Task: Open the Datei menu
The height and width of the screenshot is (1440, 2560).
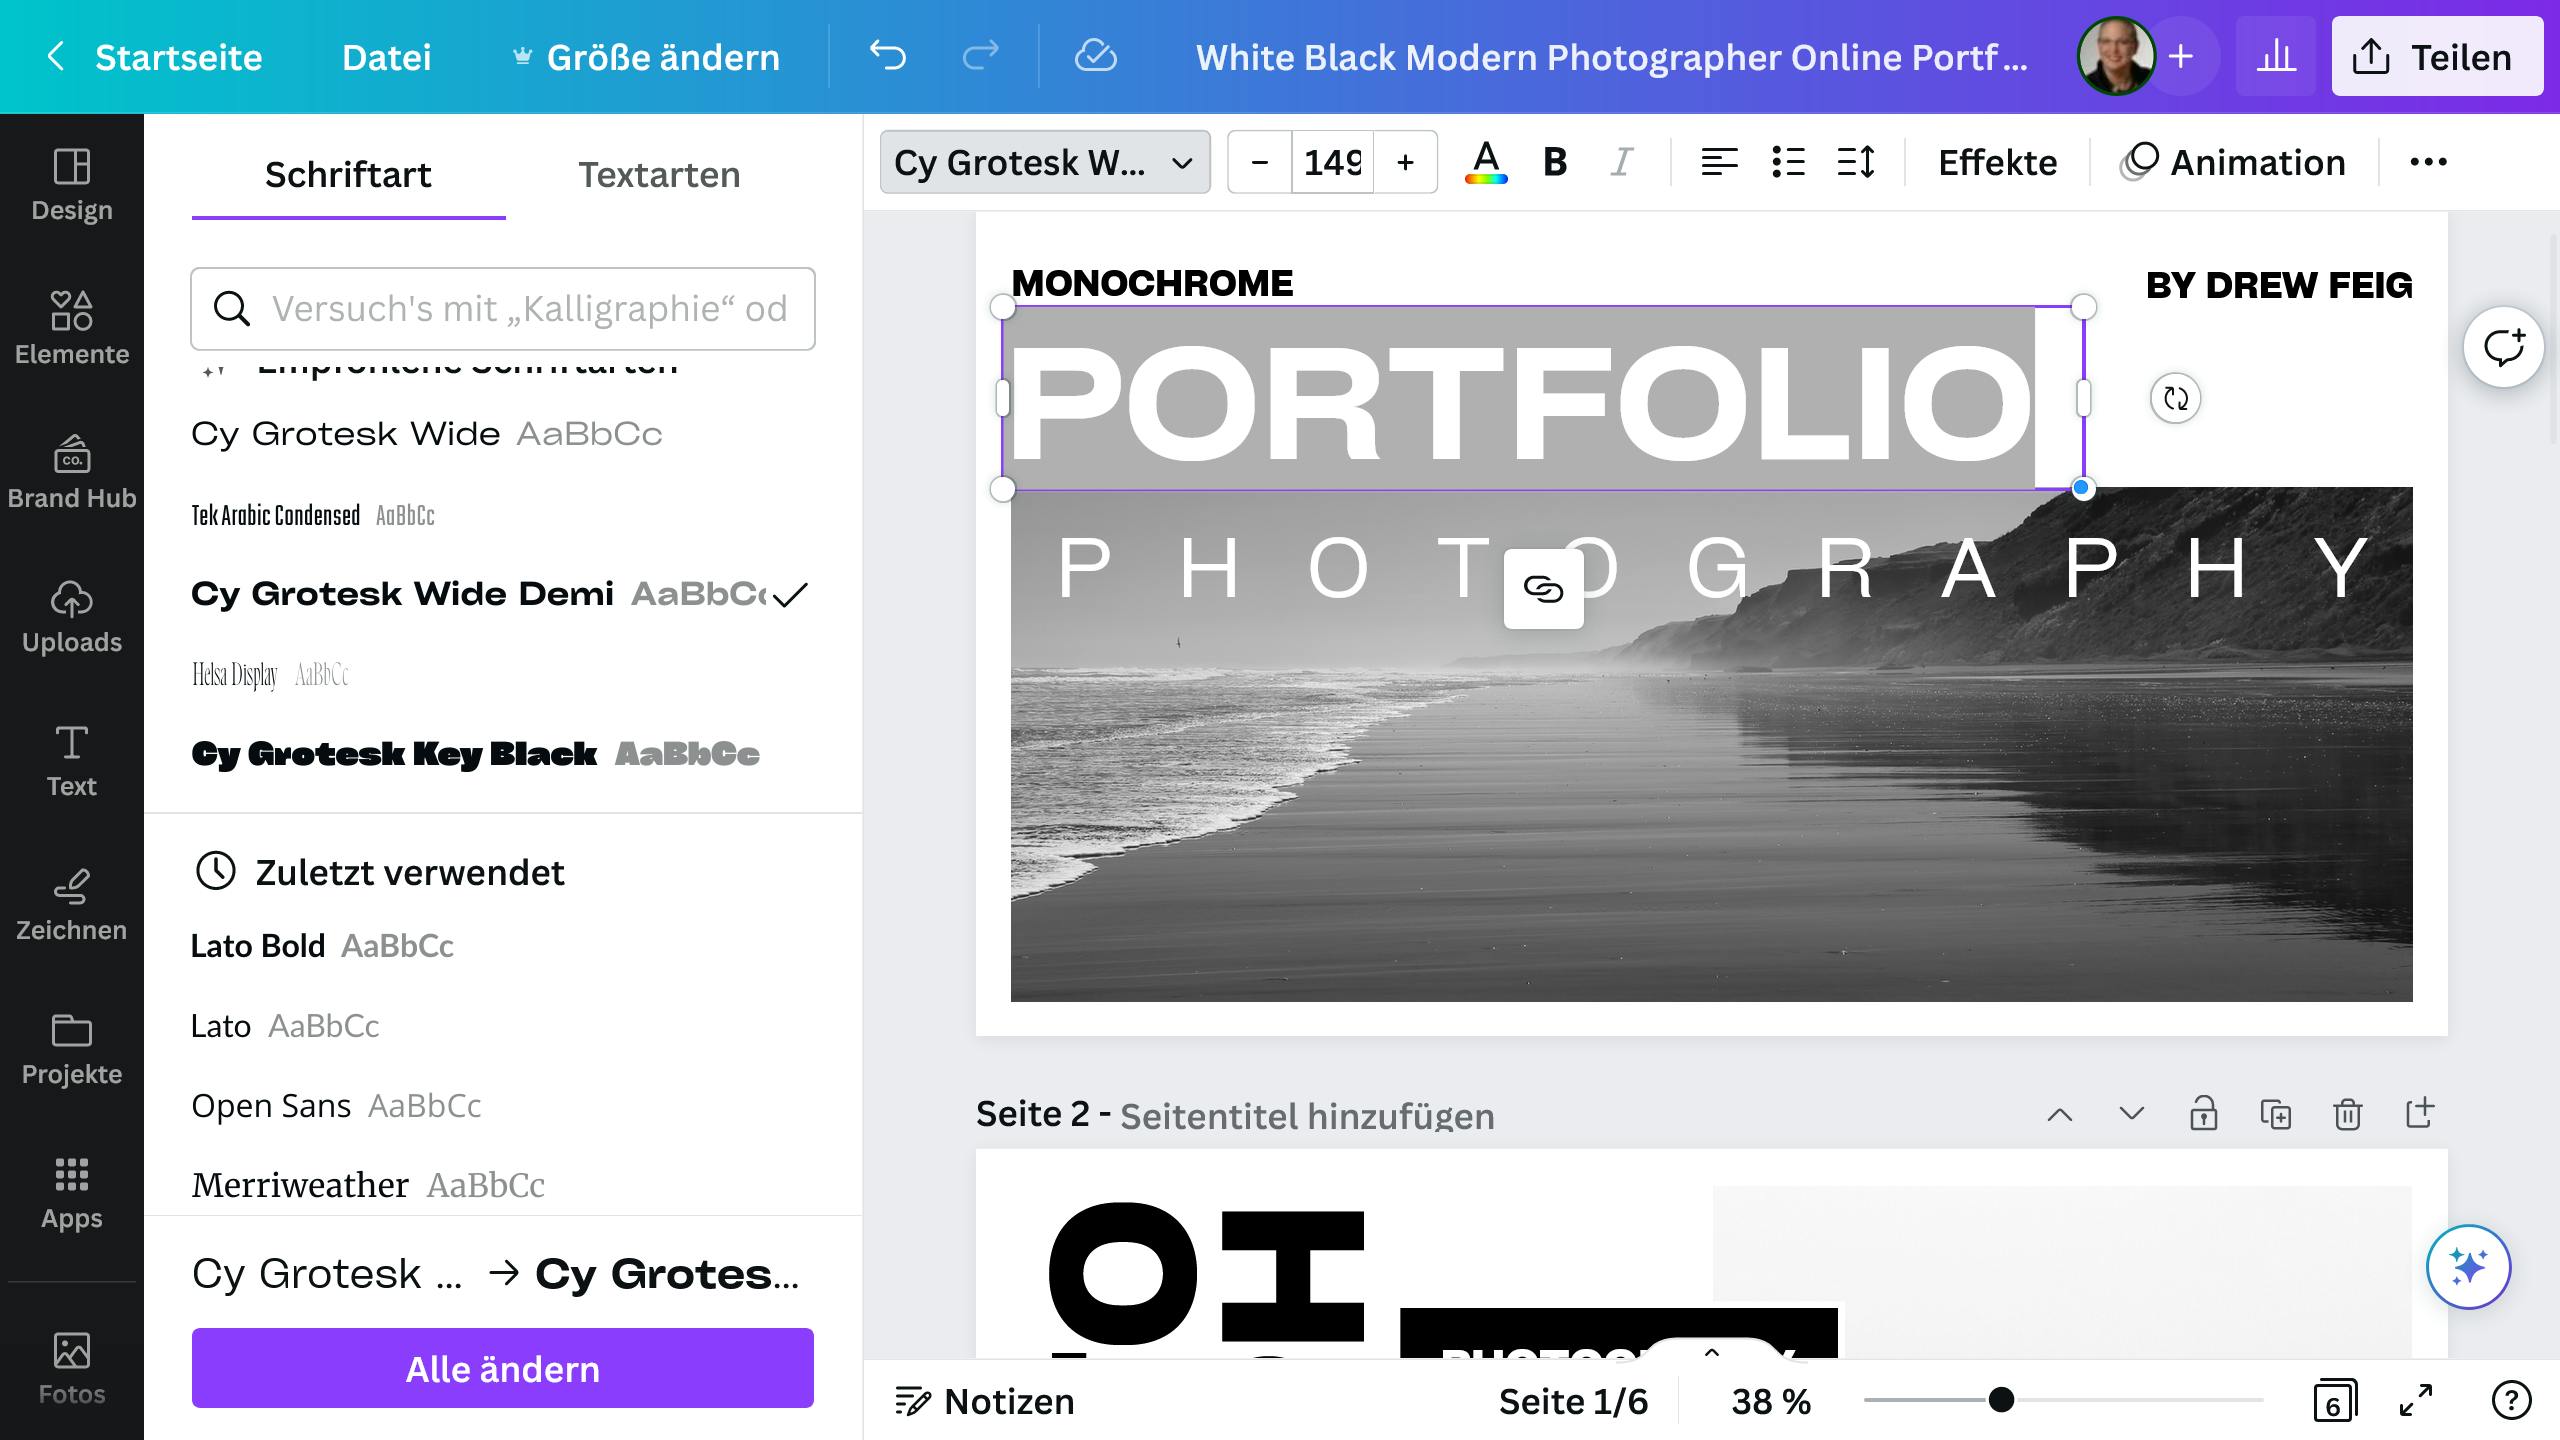Action: [388, 57]
